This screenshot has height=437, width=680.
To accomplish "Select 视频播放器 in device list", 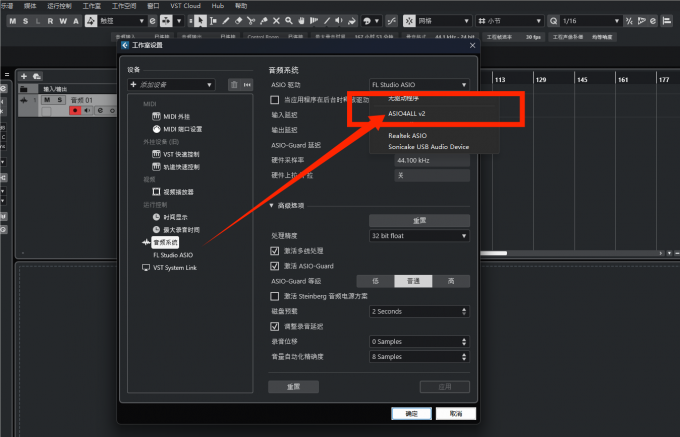I will point(173,192).
